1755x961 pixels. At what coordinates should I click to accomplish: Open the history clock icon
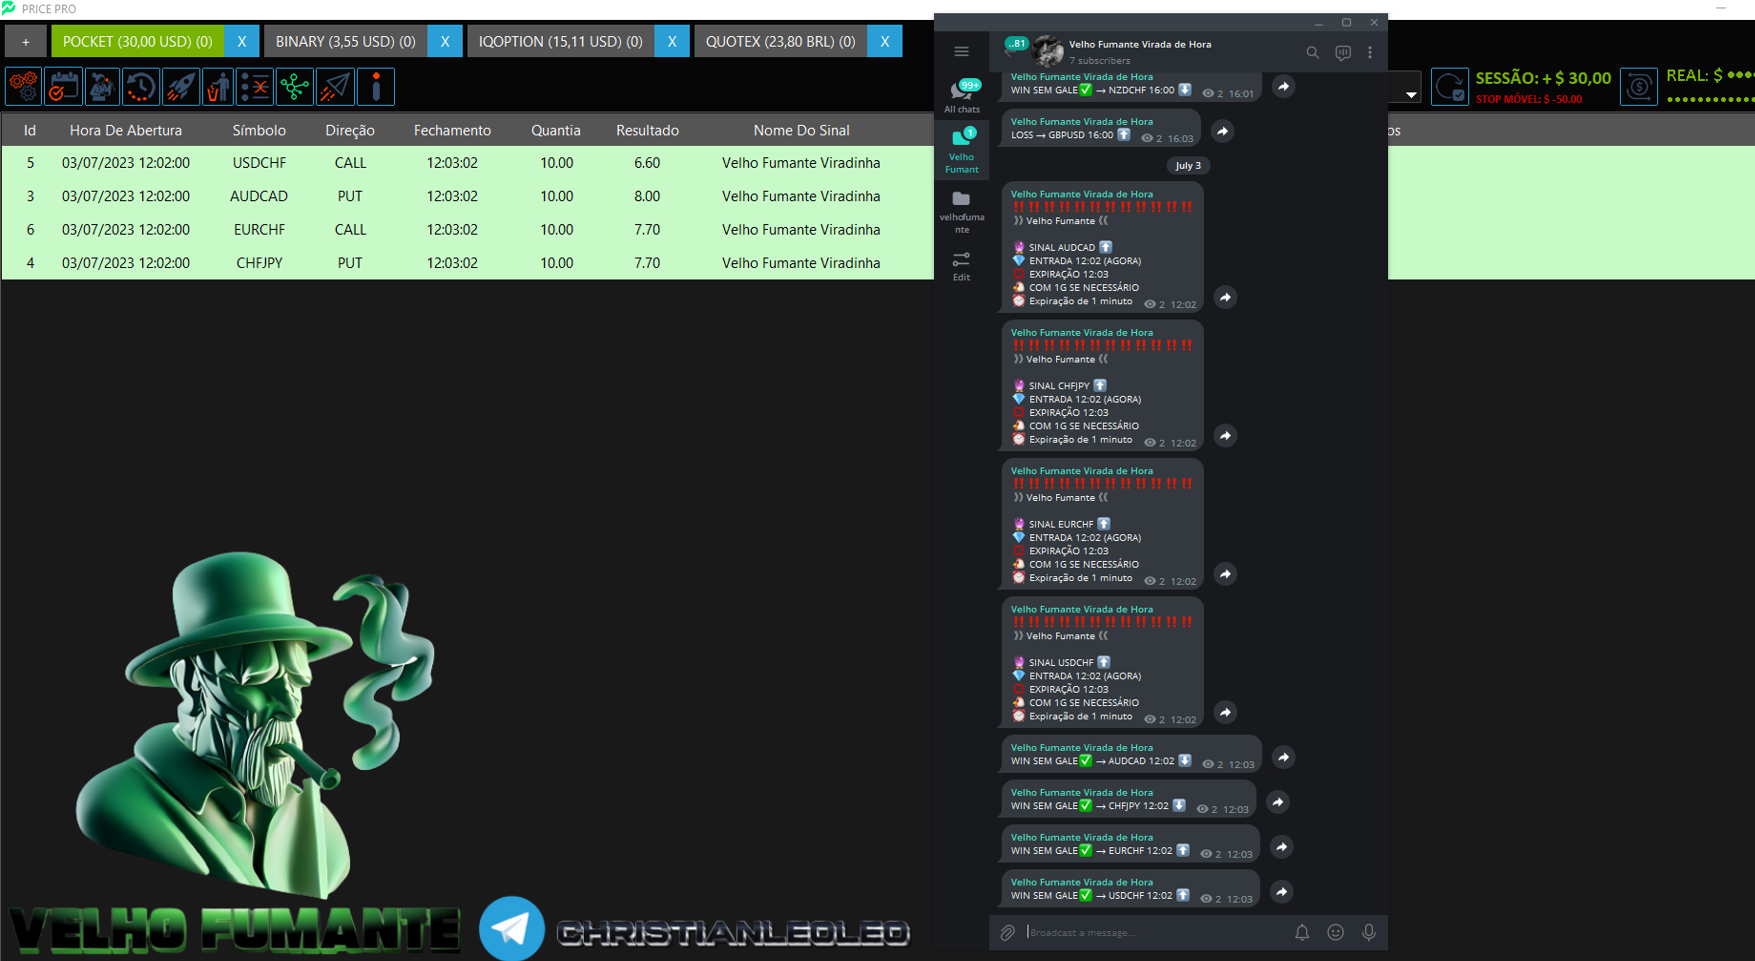141,87
